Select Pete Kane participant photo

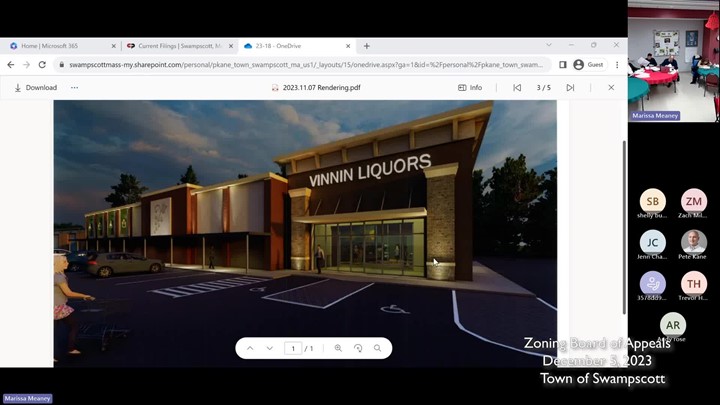pyautogui.click(x=694, y=242)
